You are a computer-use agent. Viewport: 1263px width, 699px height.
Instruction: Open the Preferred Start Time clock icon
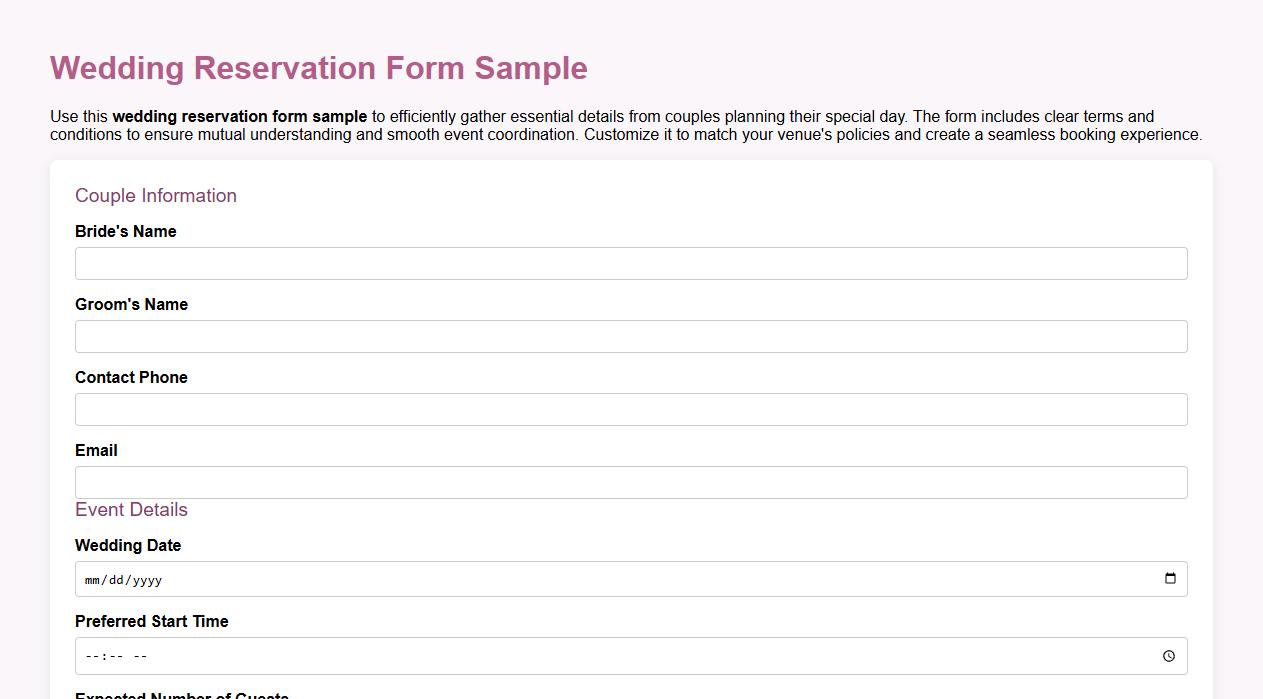(x=1168, y=656)
